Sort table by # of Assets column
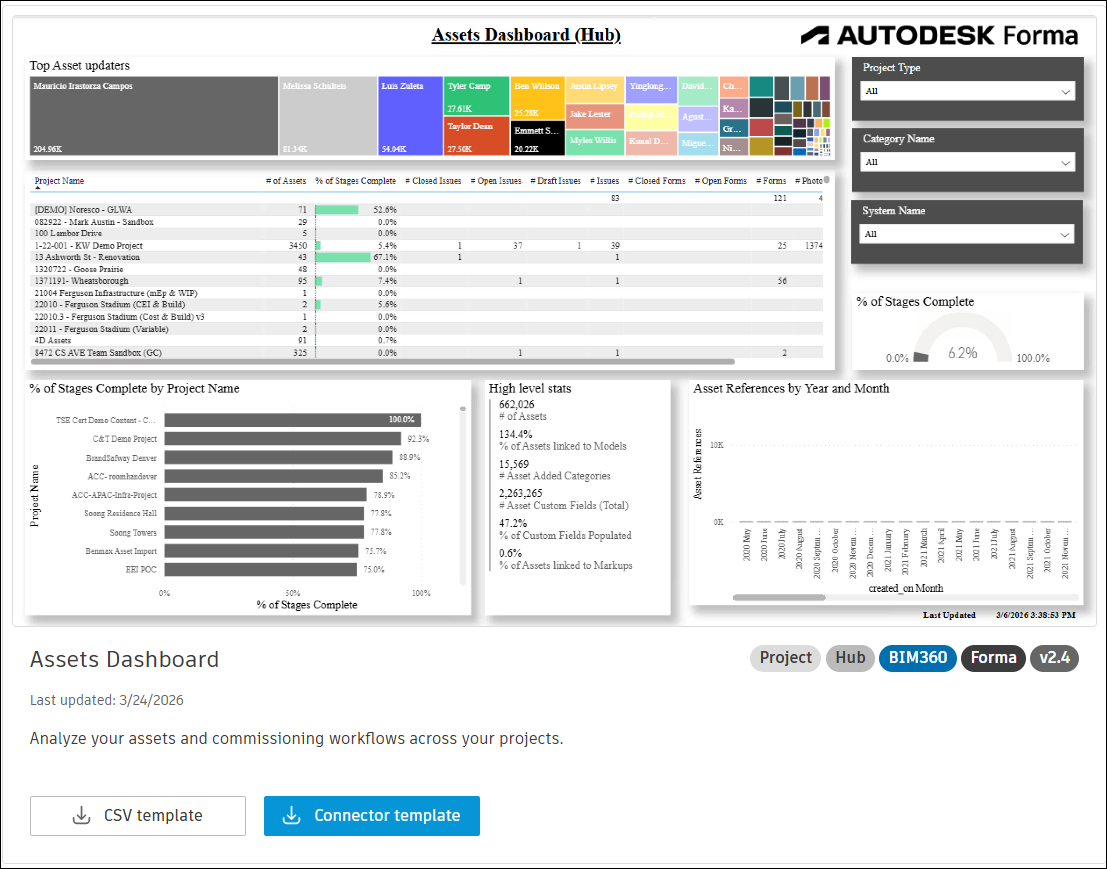This screenshot has height=869, width=1107. (x=286, y=181)
